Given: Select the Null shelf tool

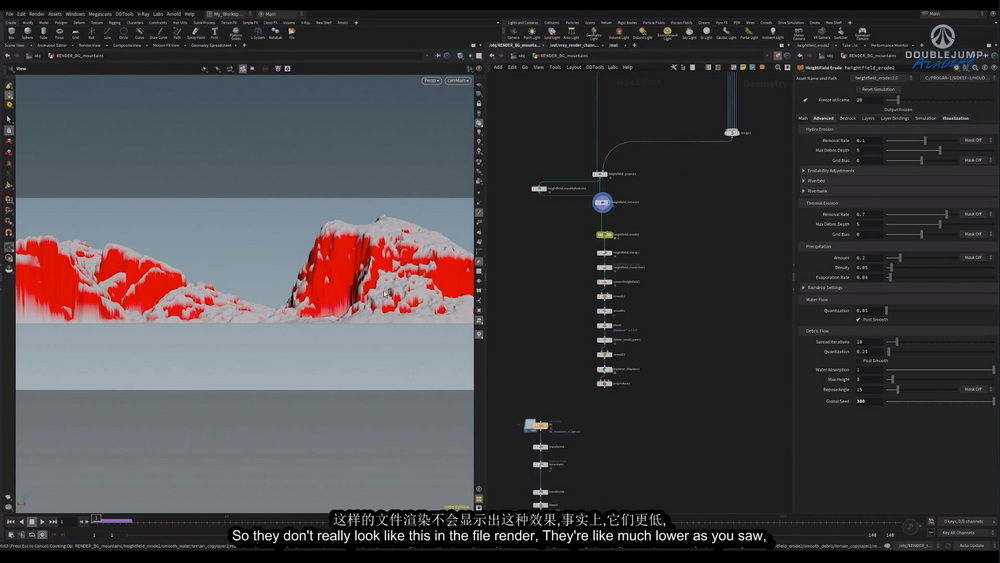Looking at the screenshot, I should tap(91, 33).
